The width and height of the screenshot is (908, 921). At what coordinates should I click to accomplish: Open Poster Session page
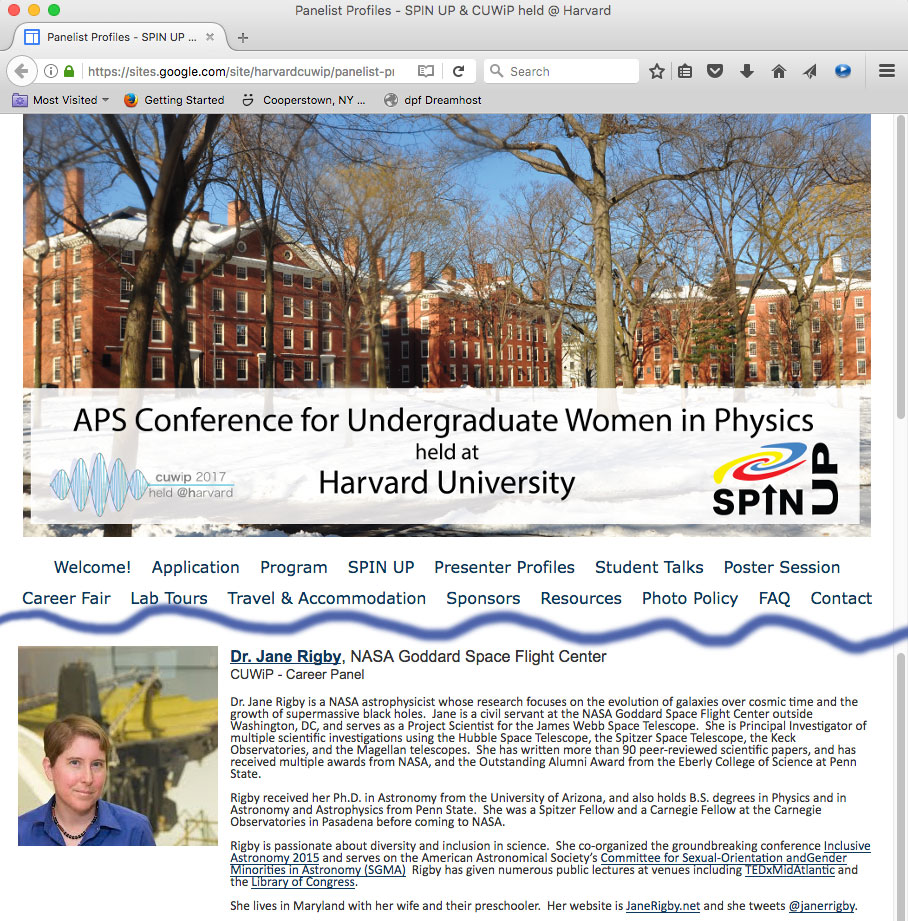[782, 567]
